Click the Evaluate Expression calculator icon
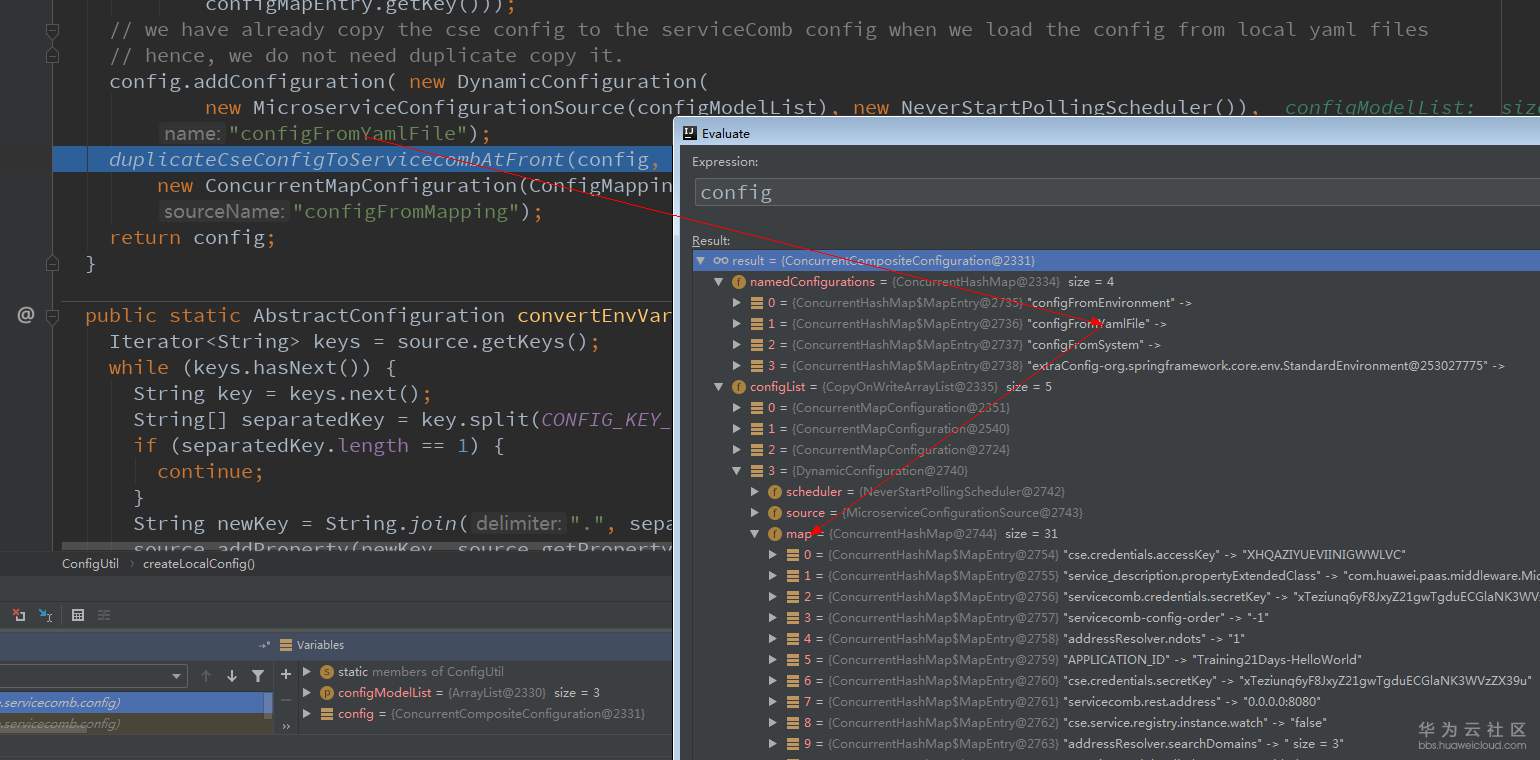1540x760 pixels. coord(78,615)
